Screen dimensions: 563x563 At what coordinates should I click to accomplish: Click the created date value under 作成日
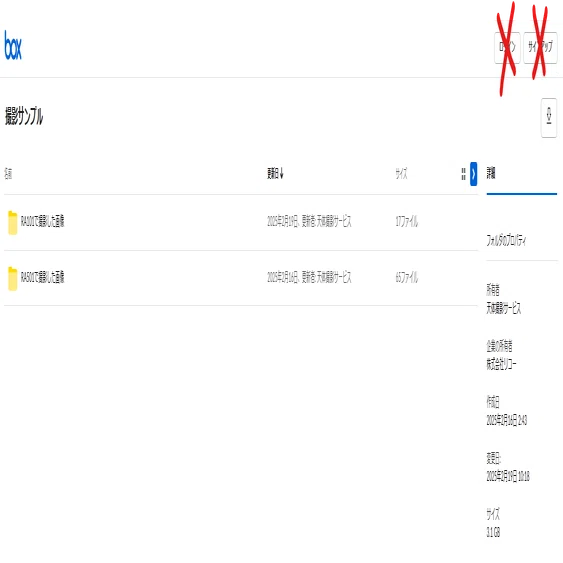click(507, 420)
